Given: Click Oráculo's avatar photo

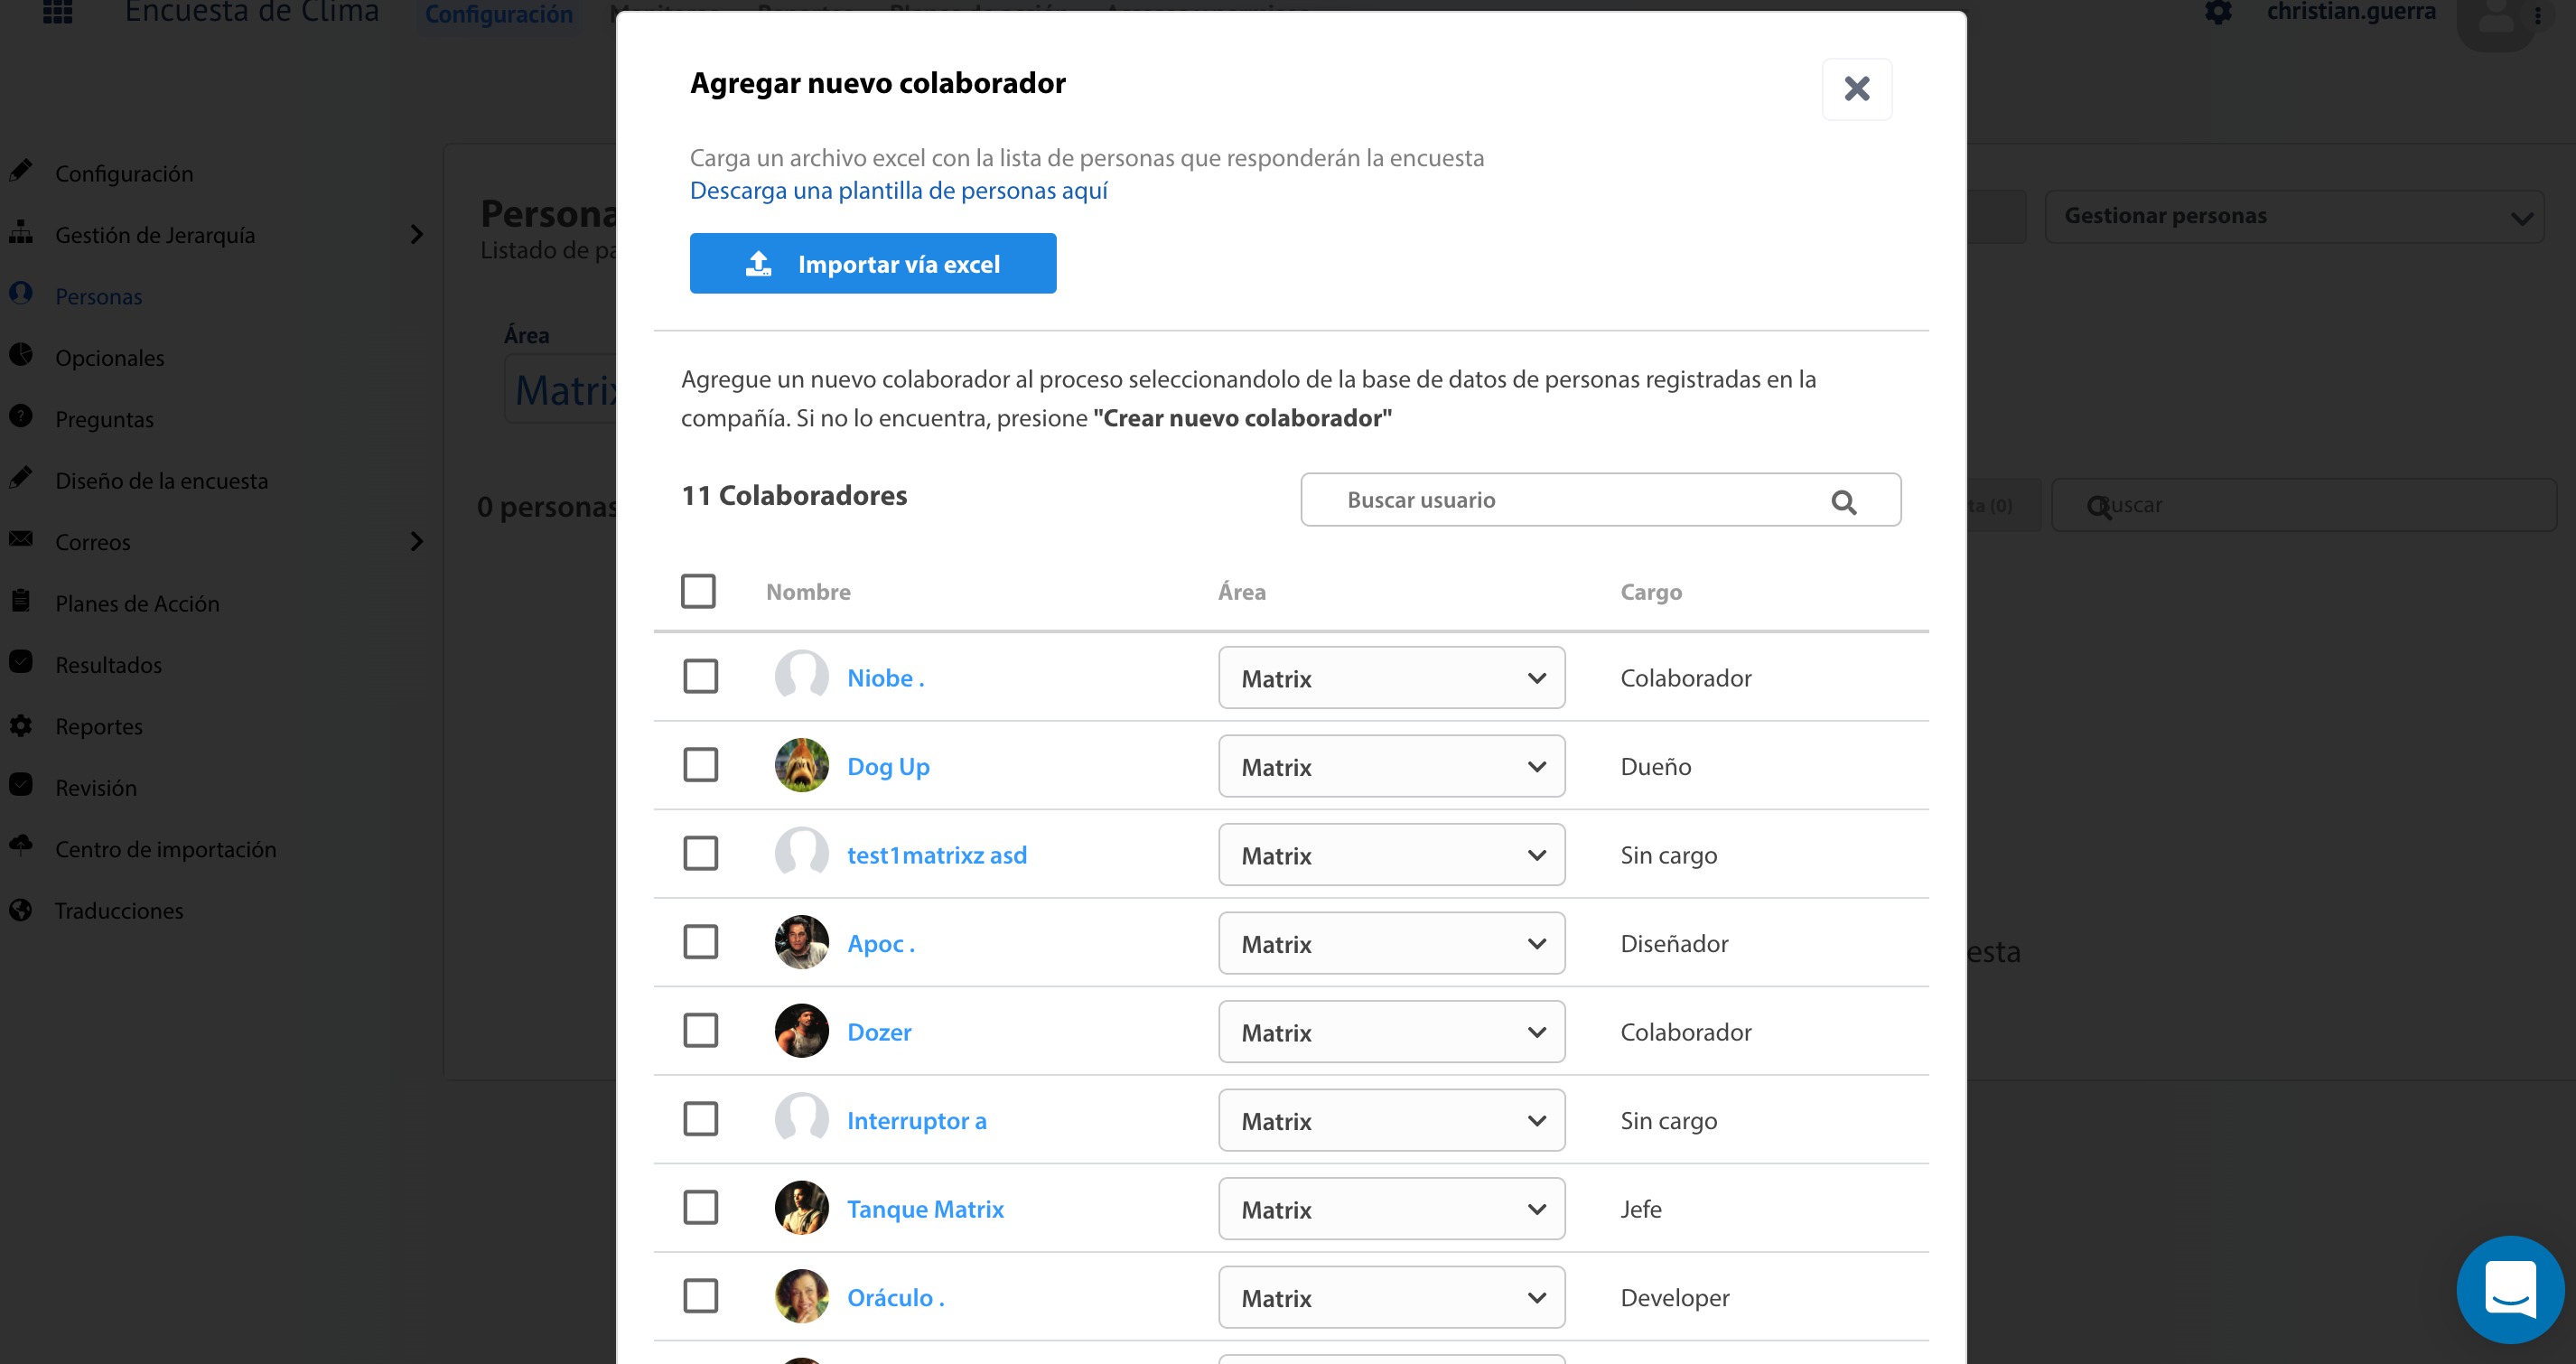Looking at the screenshot, I should pyautogui.click(x=801, y=1297).
